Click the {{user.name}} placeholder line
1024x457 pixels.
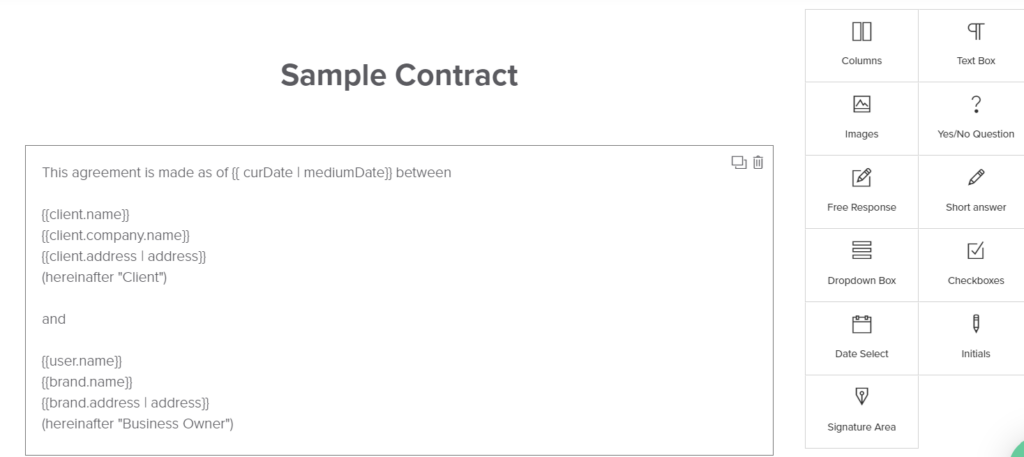pyautogui.click(x=82, y=361)
